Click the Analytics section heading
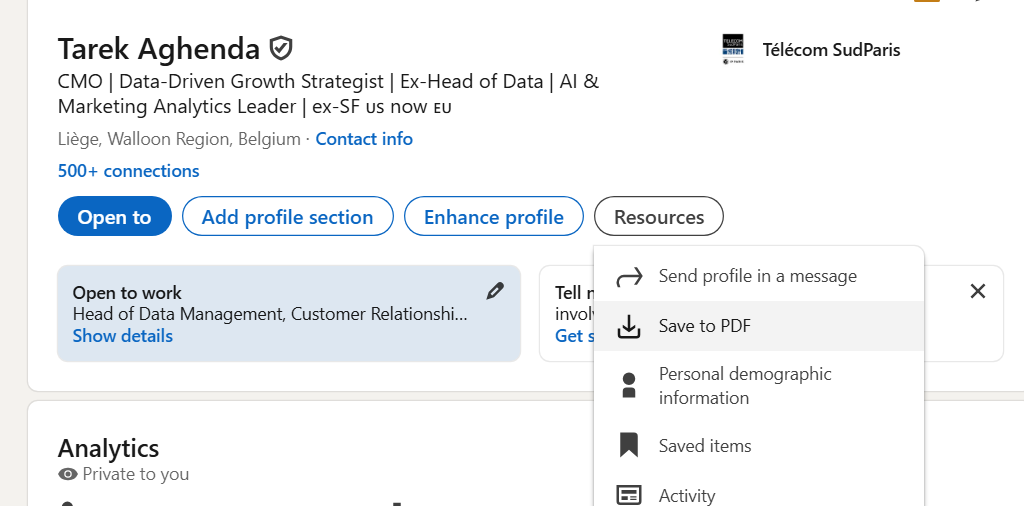 tap(108, 447)
